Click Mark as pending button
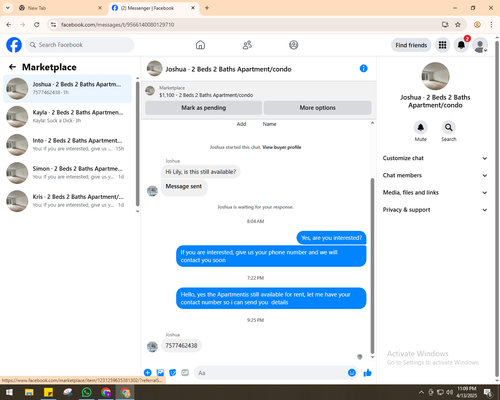The image size is (500, 400). coord(203,108)
